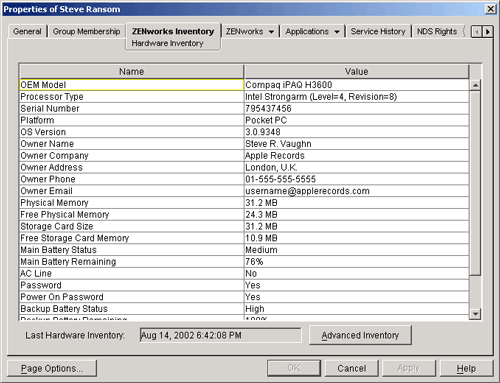
Task: Click the London, U.K. value
Action: (356, 167)
